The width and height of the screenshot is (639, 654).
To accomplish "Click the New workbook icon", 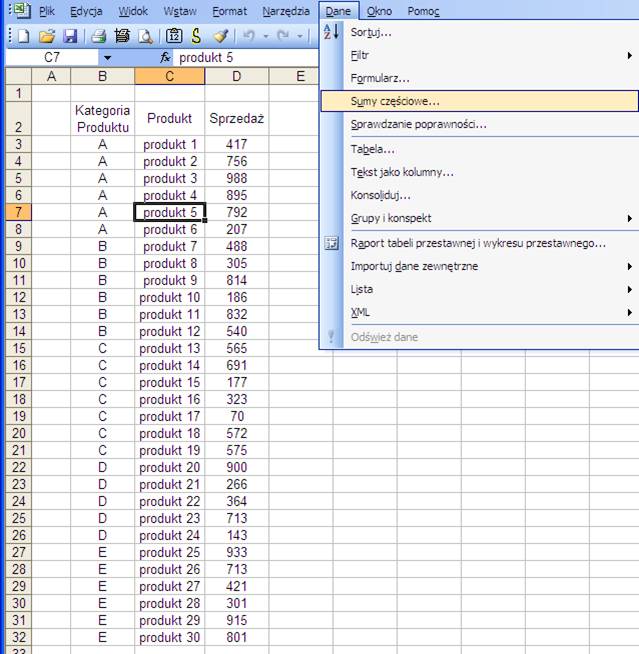I will pyautogui.click(x=22, y=36).
